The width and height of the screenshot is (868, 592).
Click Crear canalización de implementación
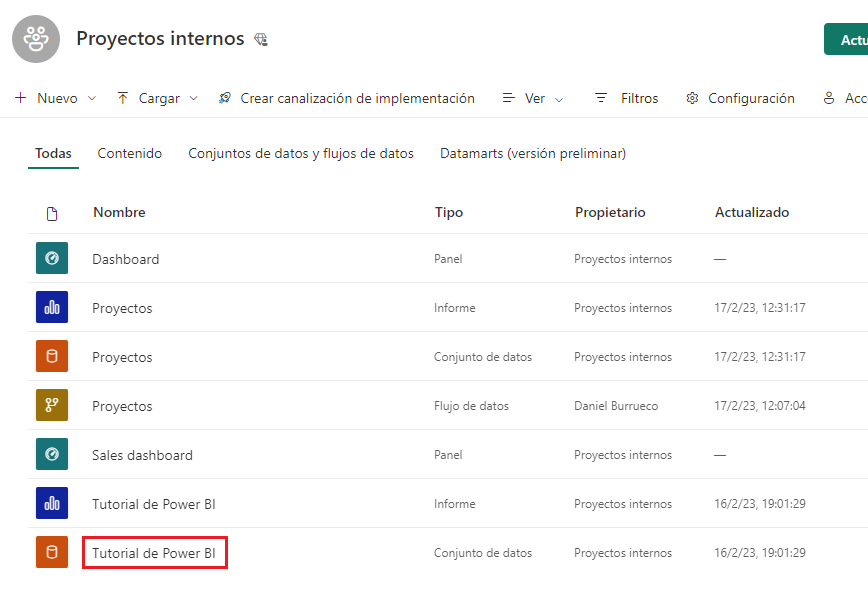346,98
